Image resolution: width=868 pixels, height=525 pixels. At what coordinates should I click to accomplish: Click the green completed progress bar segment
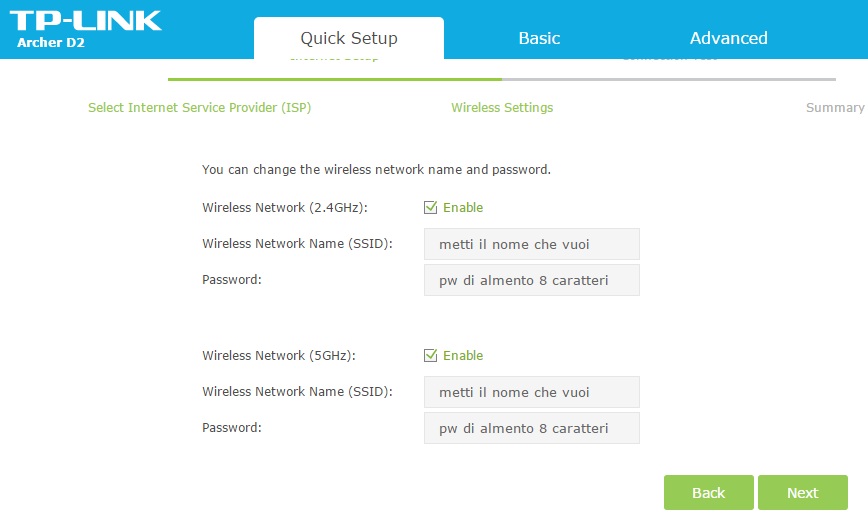[x=334, y=79]
